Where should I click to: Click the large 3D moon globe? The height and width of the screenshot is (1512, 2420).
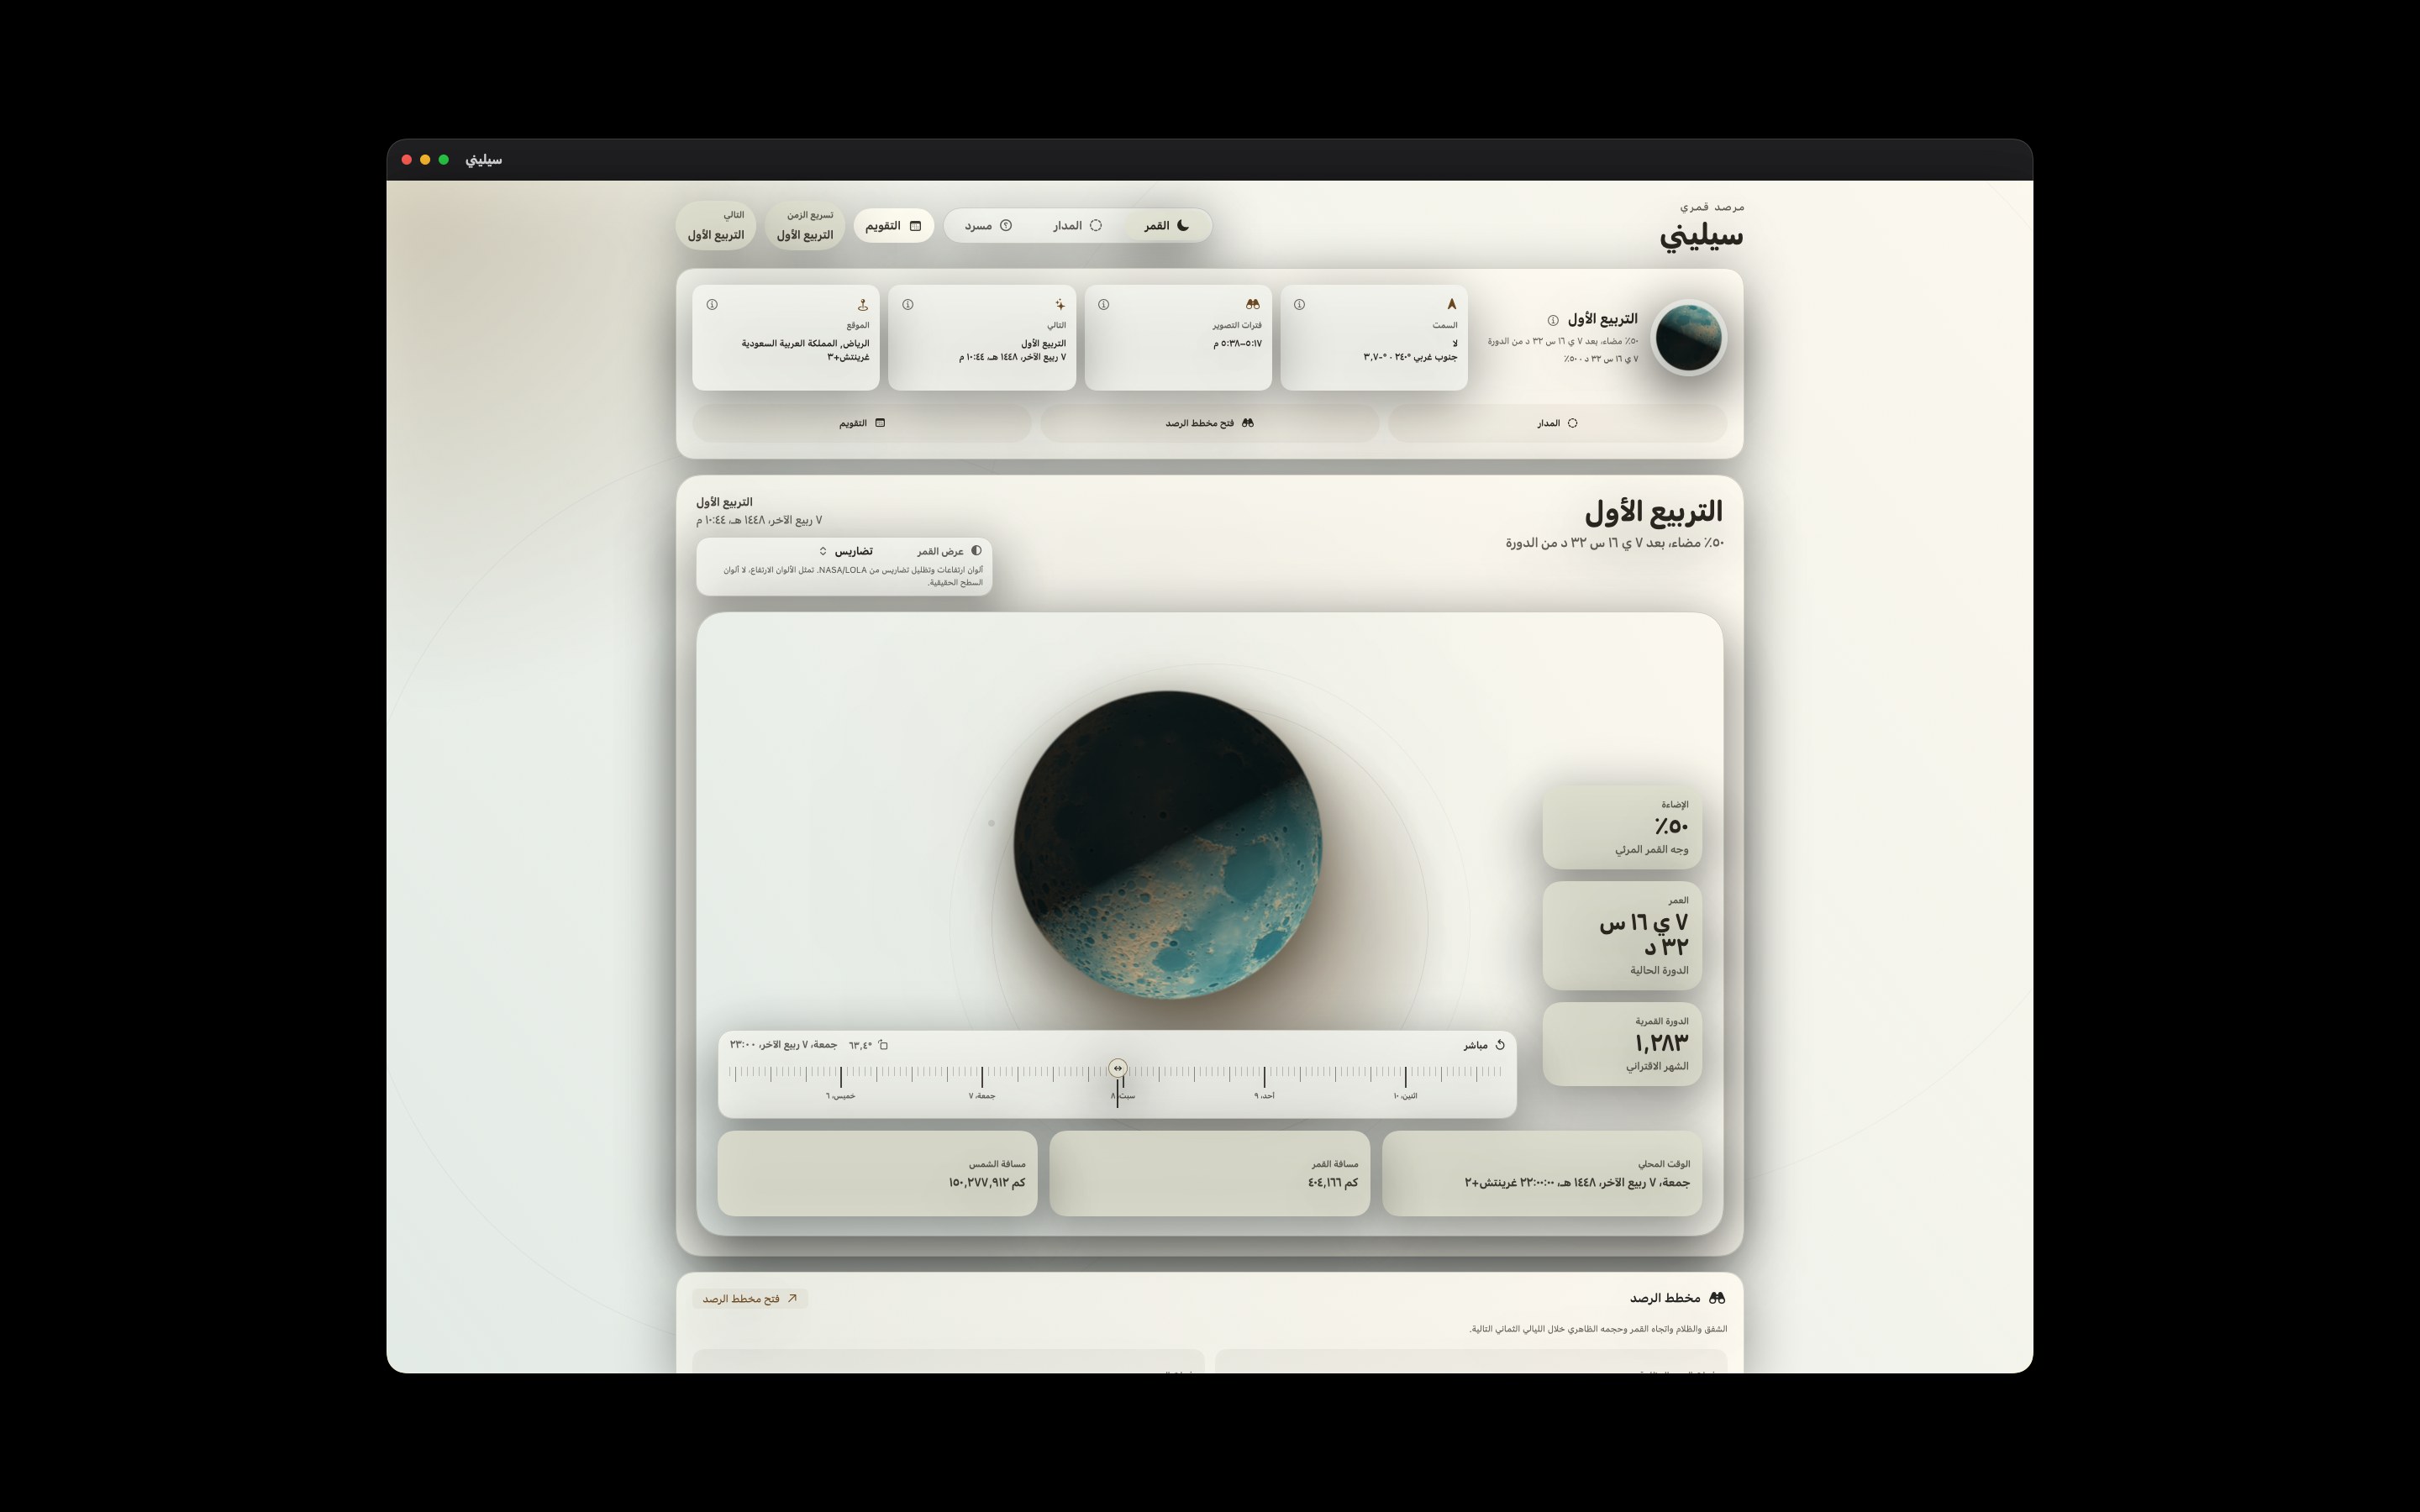pyautogui.click(x=1167, y=844)
